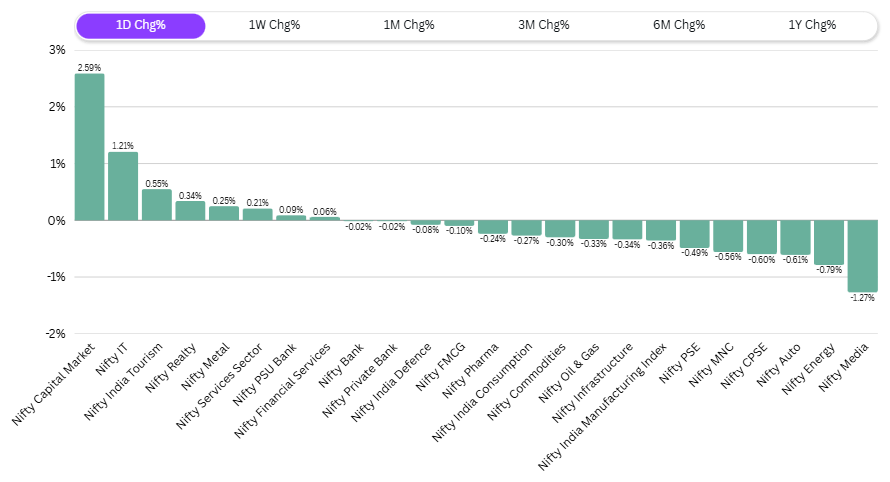This screenshot has width=890, height=482.
Task: Click the Nifty Metal bar
Action: pos(224,213)
